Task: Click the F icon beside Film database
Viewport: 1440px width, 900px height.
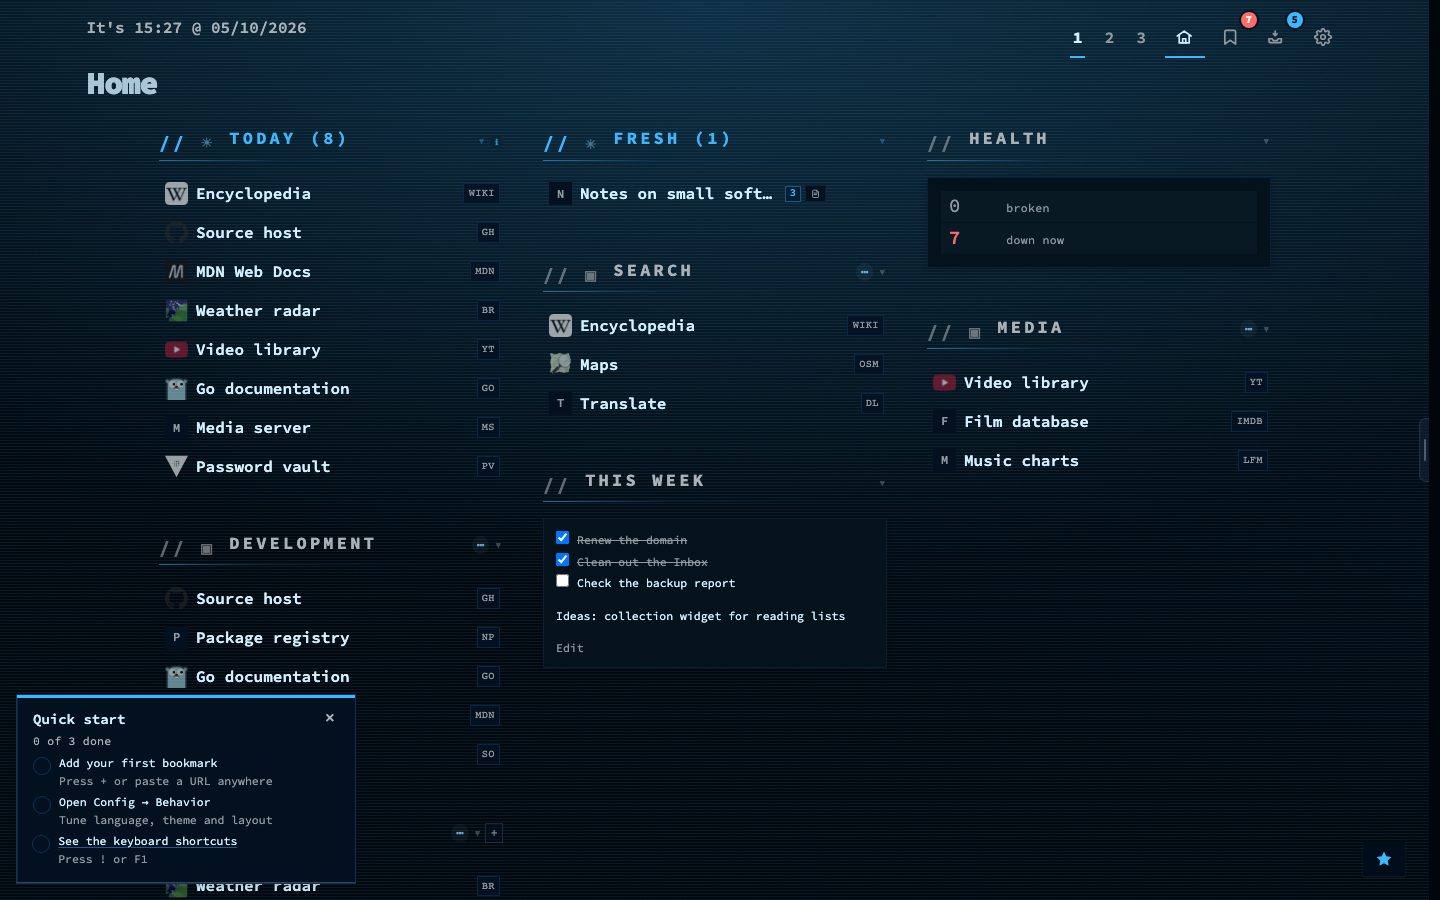Action: point(944,422)
